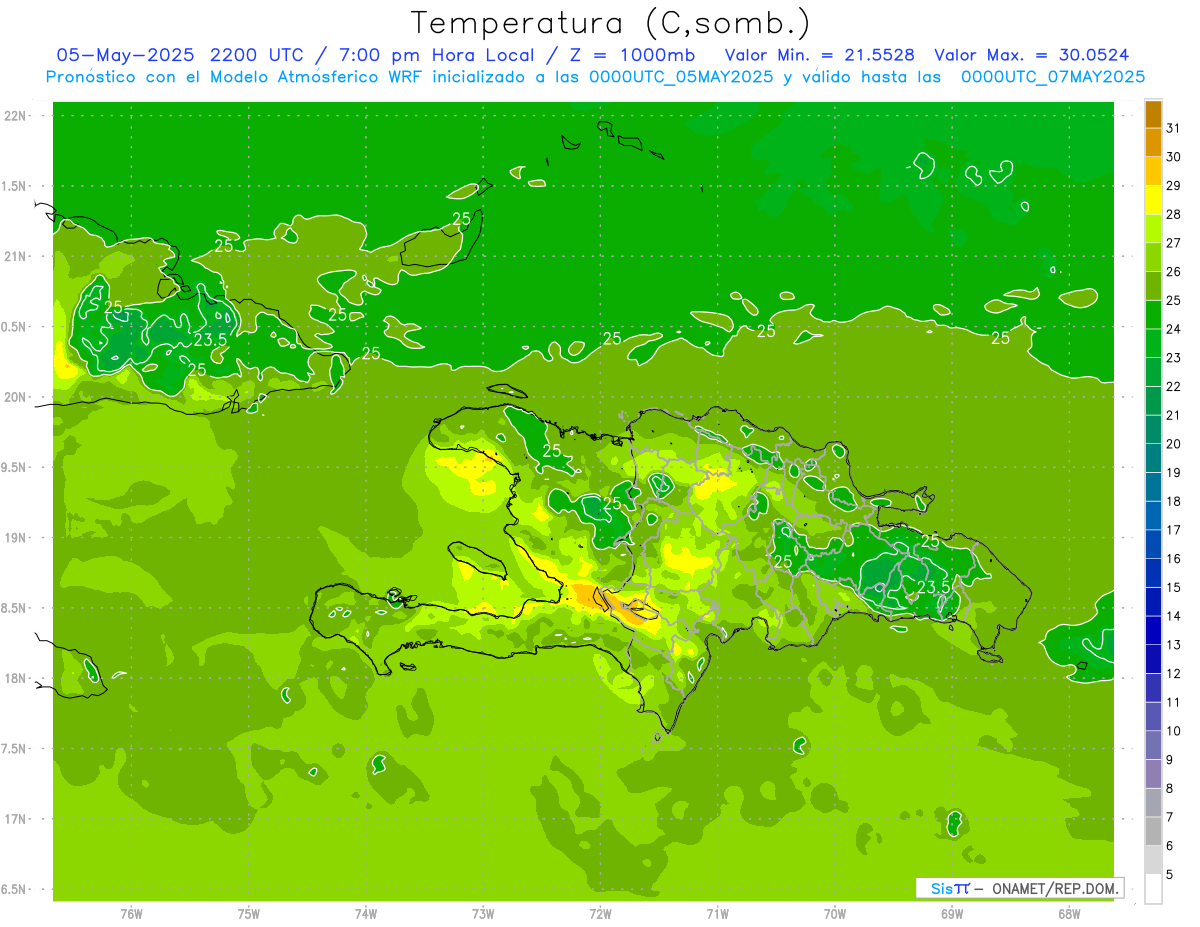
Task: Click the colorbar tick label "31"
Action: [x=1173, y=128]
